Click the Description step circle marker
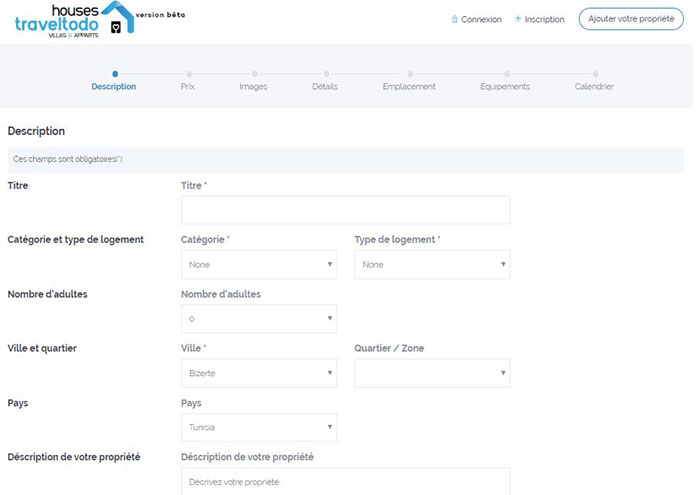Viewport: 700px width, 495px height. pos(115,73)
